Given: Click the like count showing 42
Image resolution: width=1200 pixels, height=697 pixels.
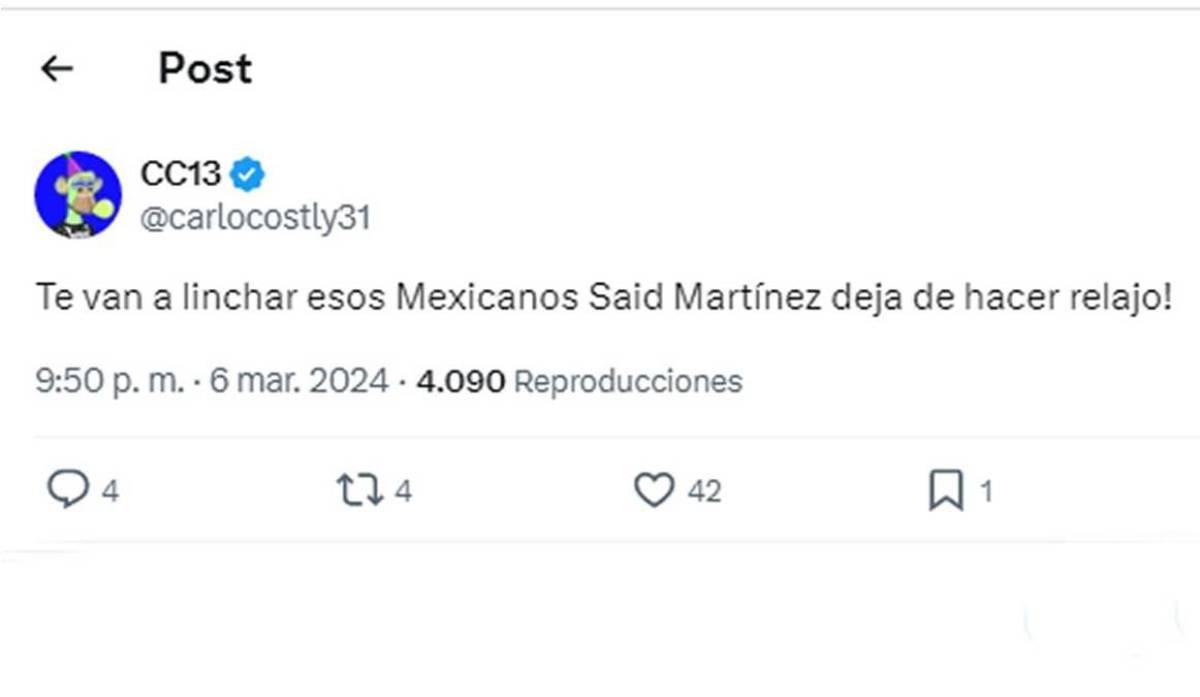Looking at the screenshot, I should pos(706,490).
